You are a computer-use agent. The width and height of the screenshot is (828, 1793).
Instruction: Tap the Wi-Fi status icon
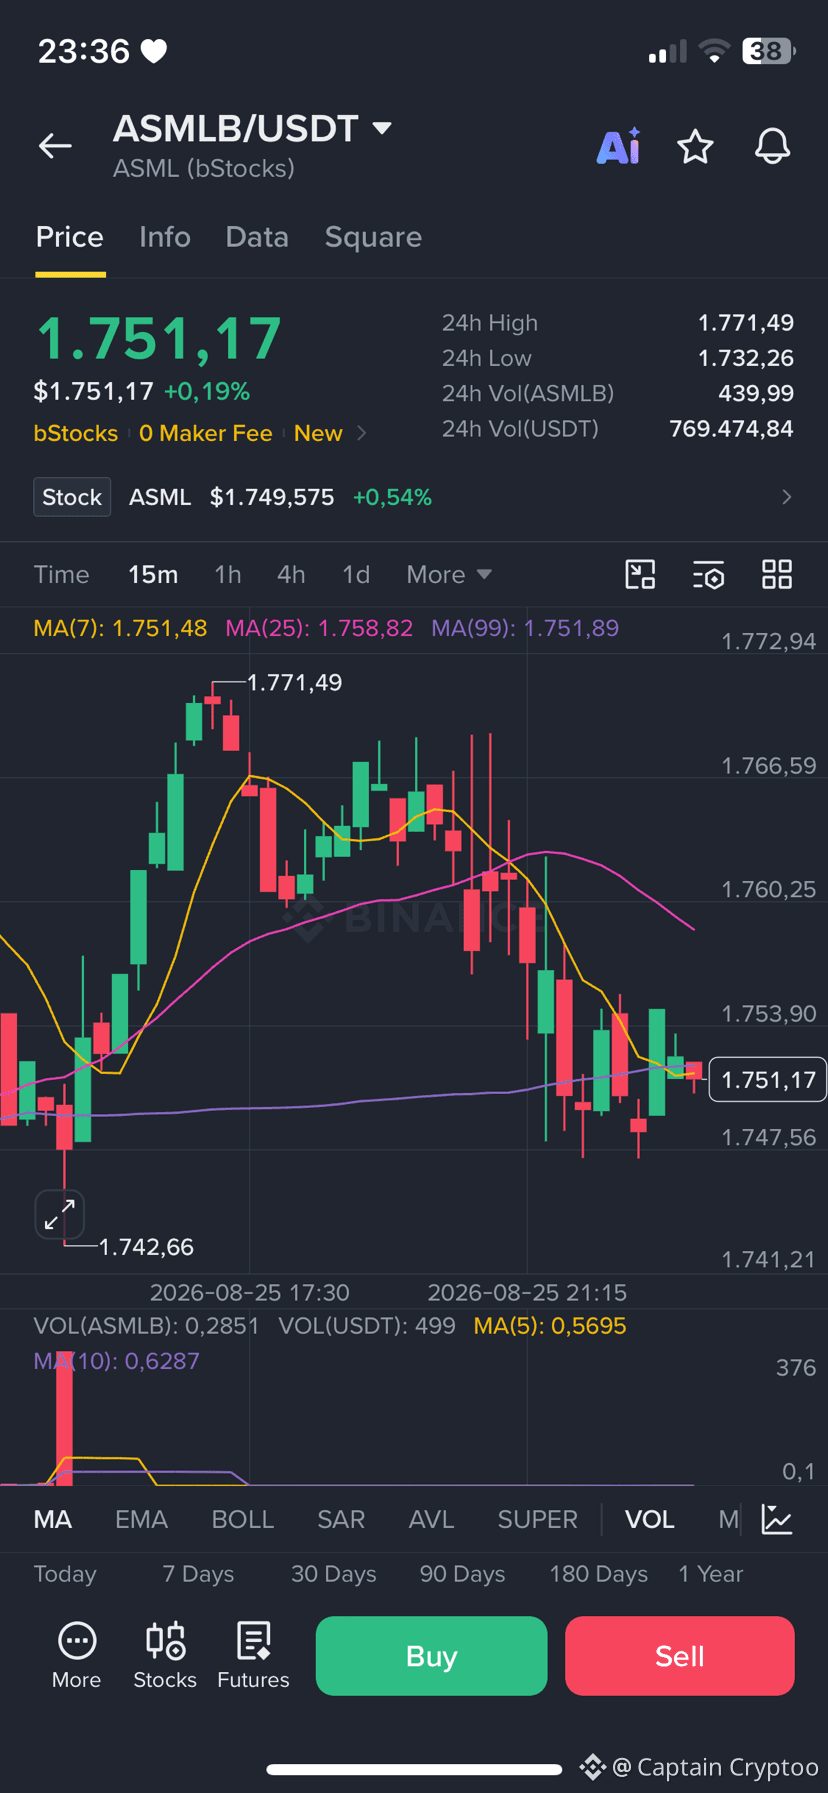click(x=714, y=51)
